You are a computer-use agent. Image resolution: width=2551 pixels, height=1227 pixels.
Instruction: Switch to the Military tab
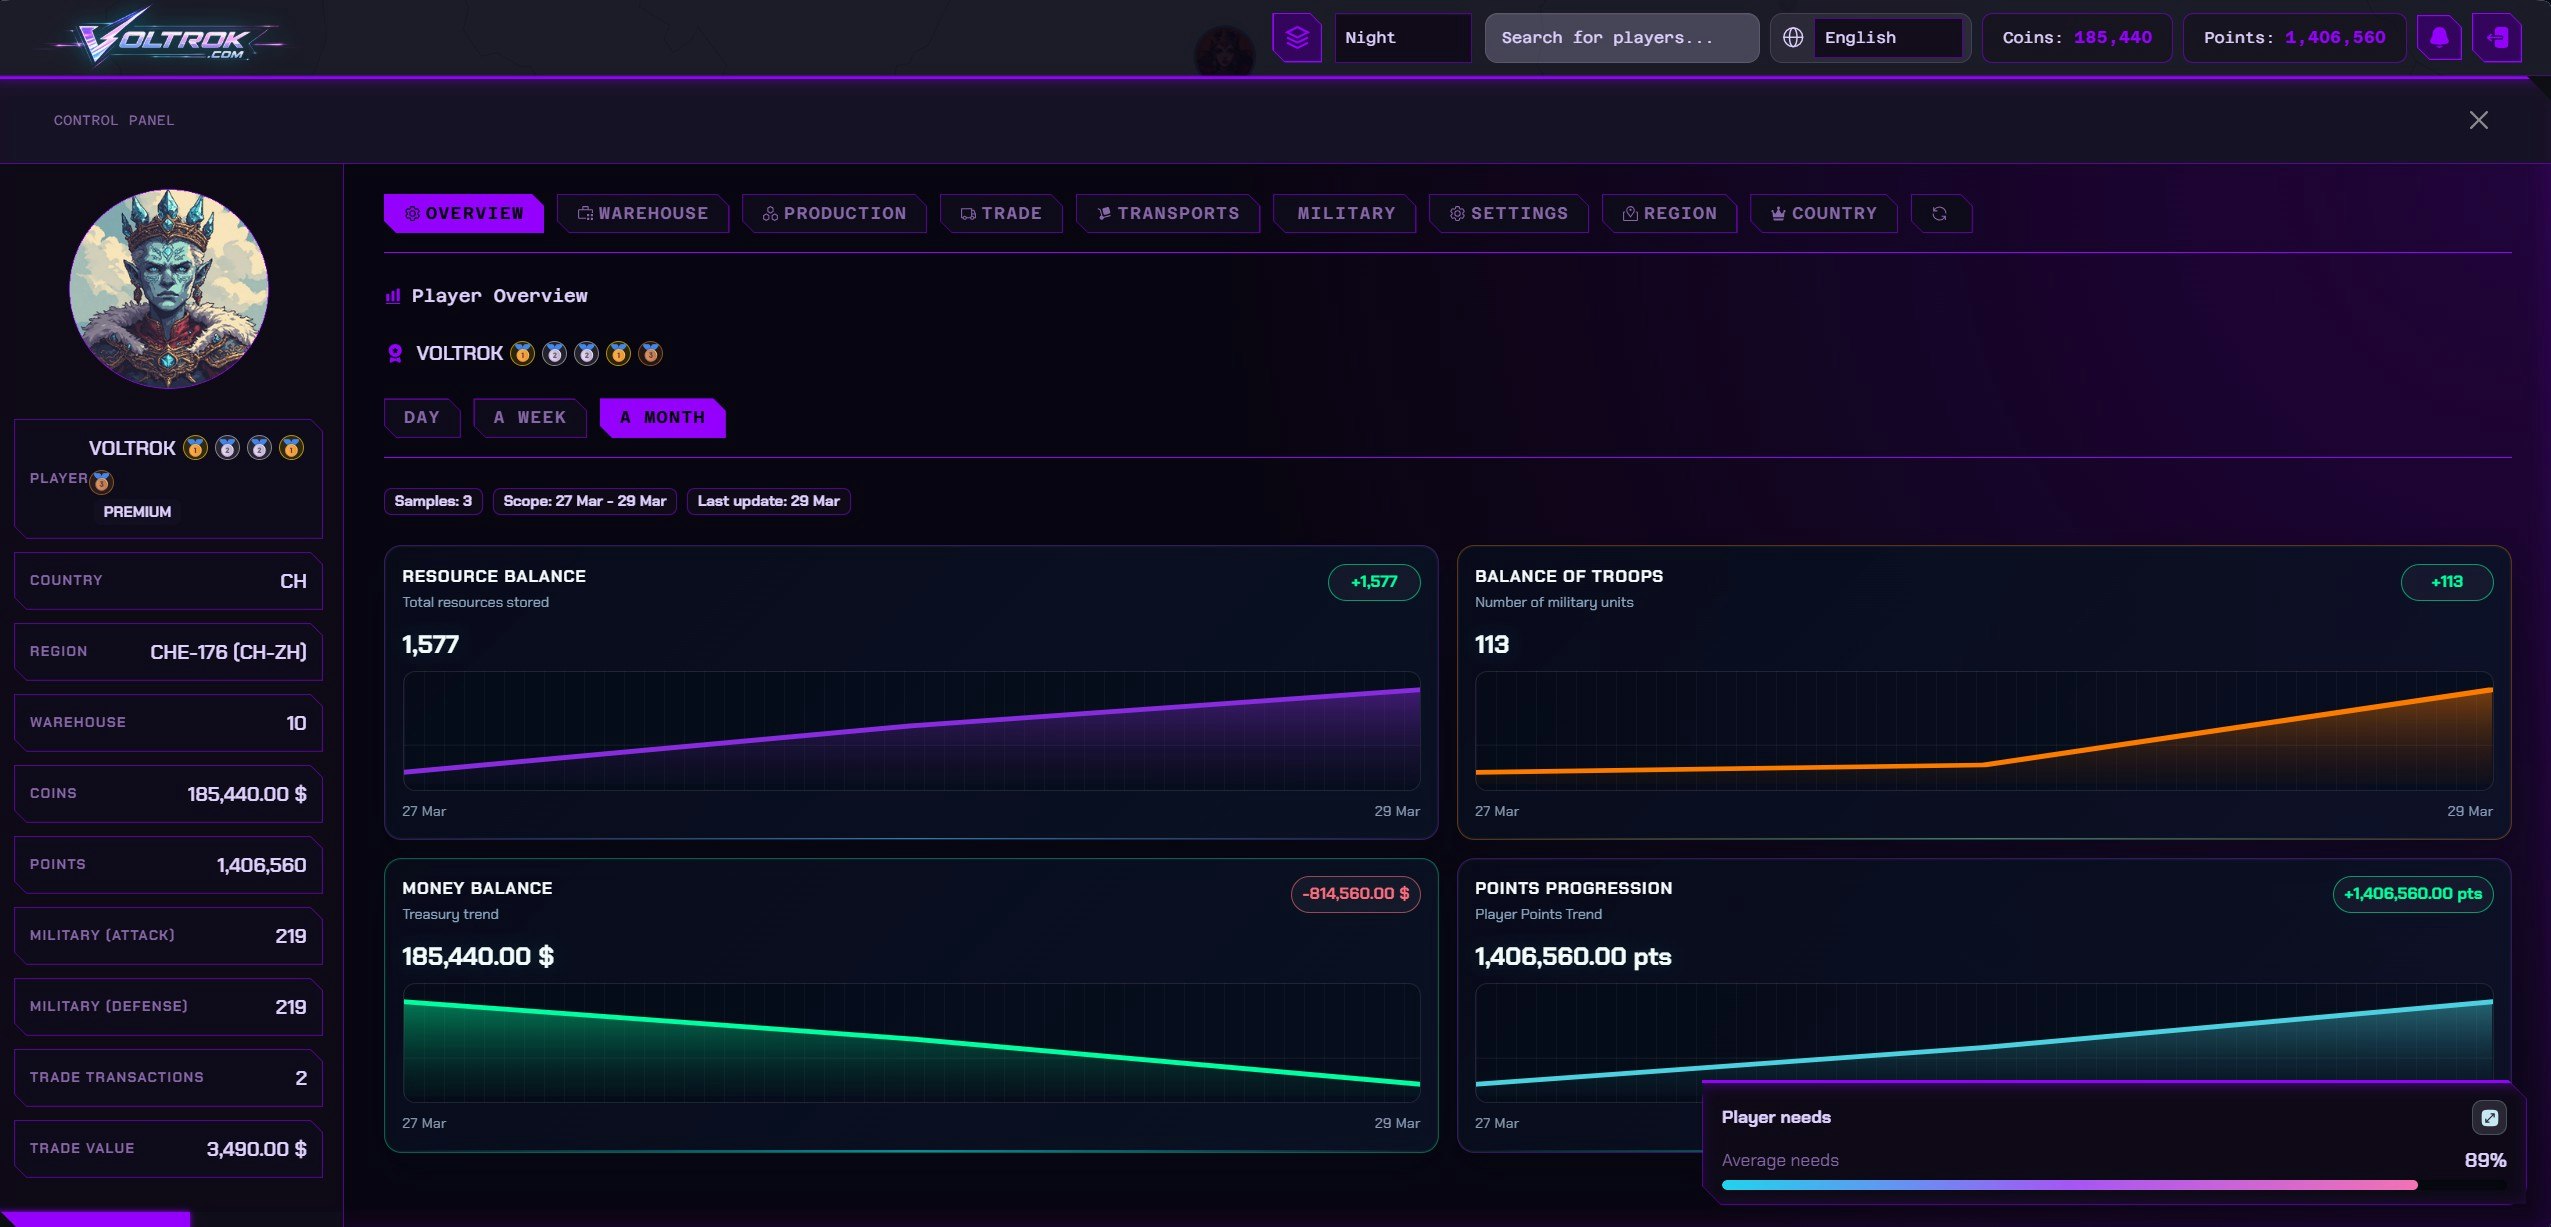1344,214
